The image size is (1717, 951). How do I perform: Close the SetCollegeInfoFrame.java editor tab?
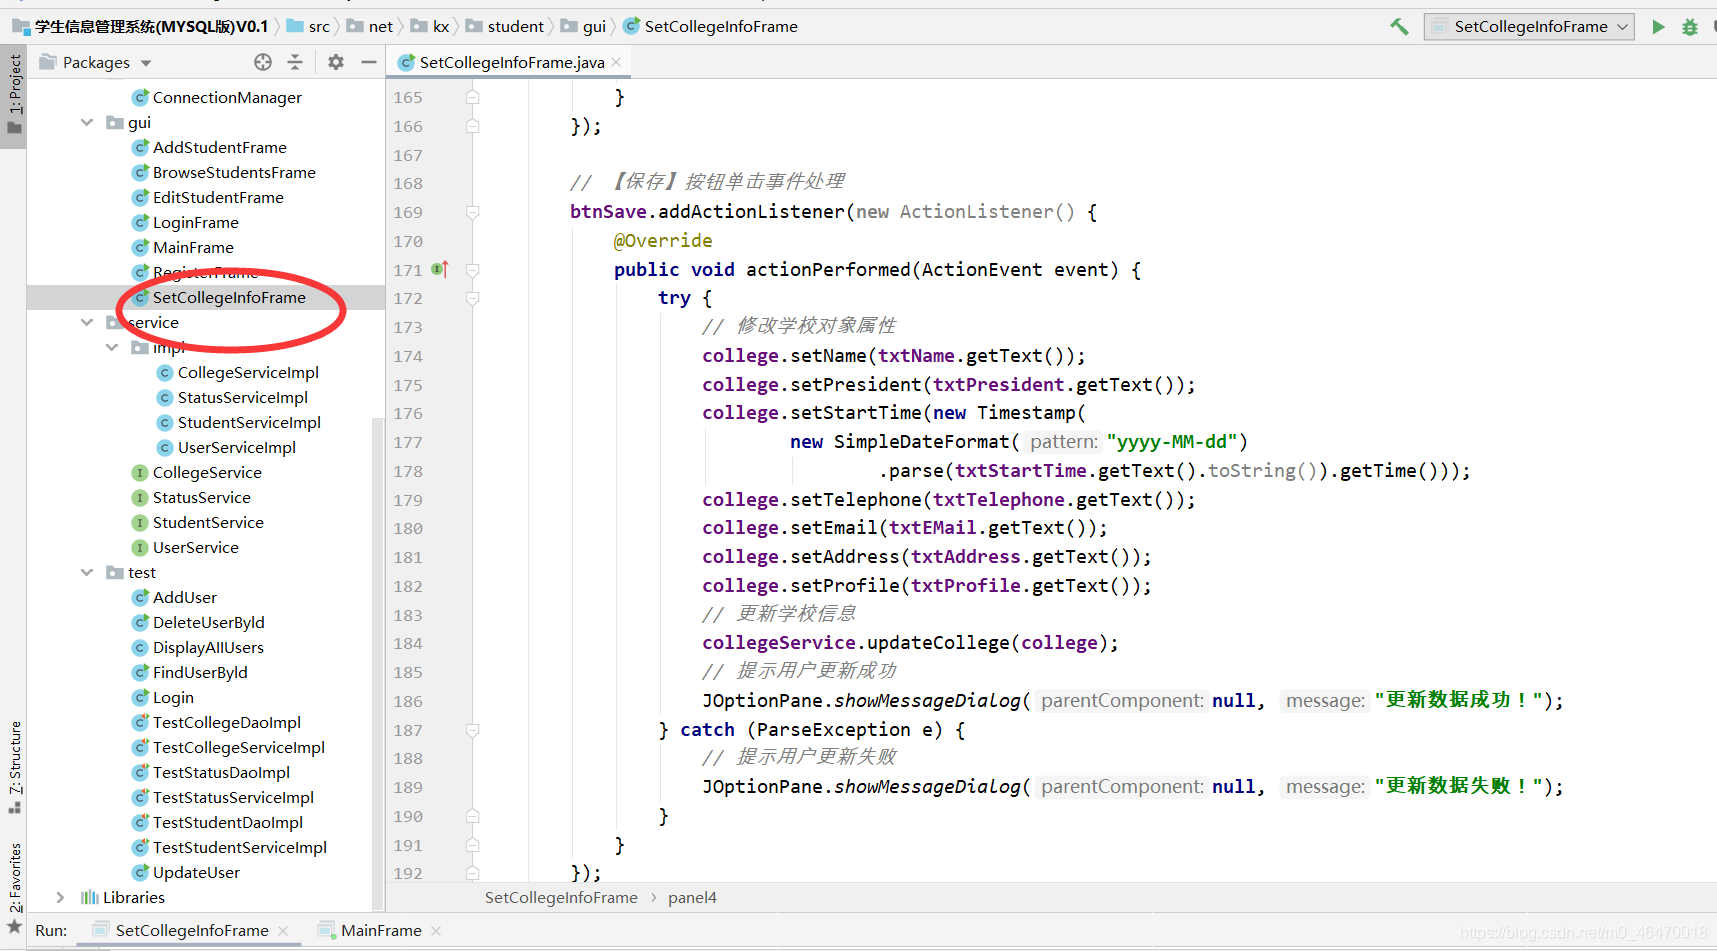point(617,62)
